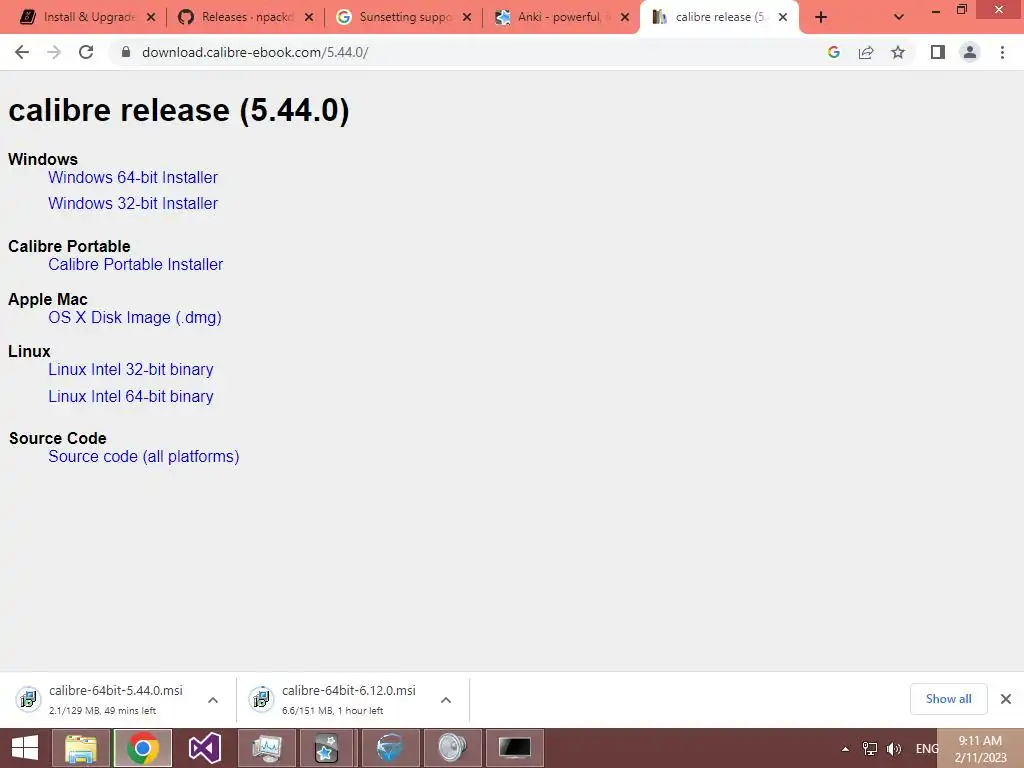1024x768 pixels.
Task: Open a new browser tab
Action: pos(821,17)
